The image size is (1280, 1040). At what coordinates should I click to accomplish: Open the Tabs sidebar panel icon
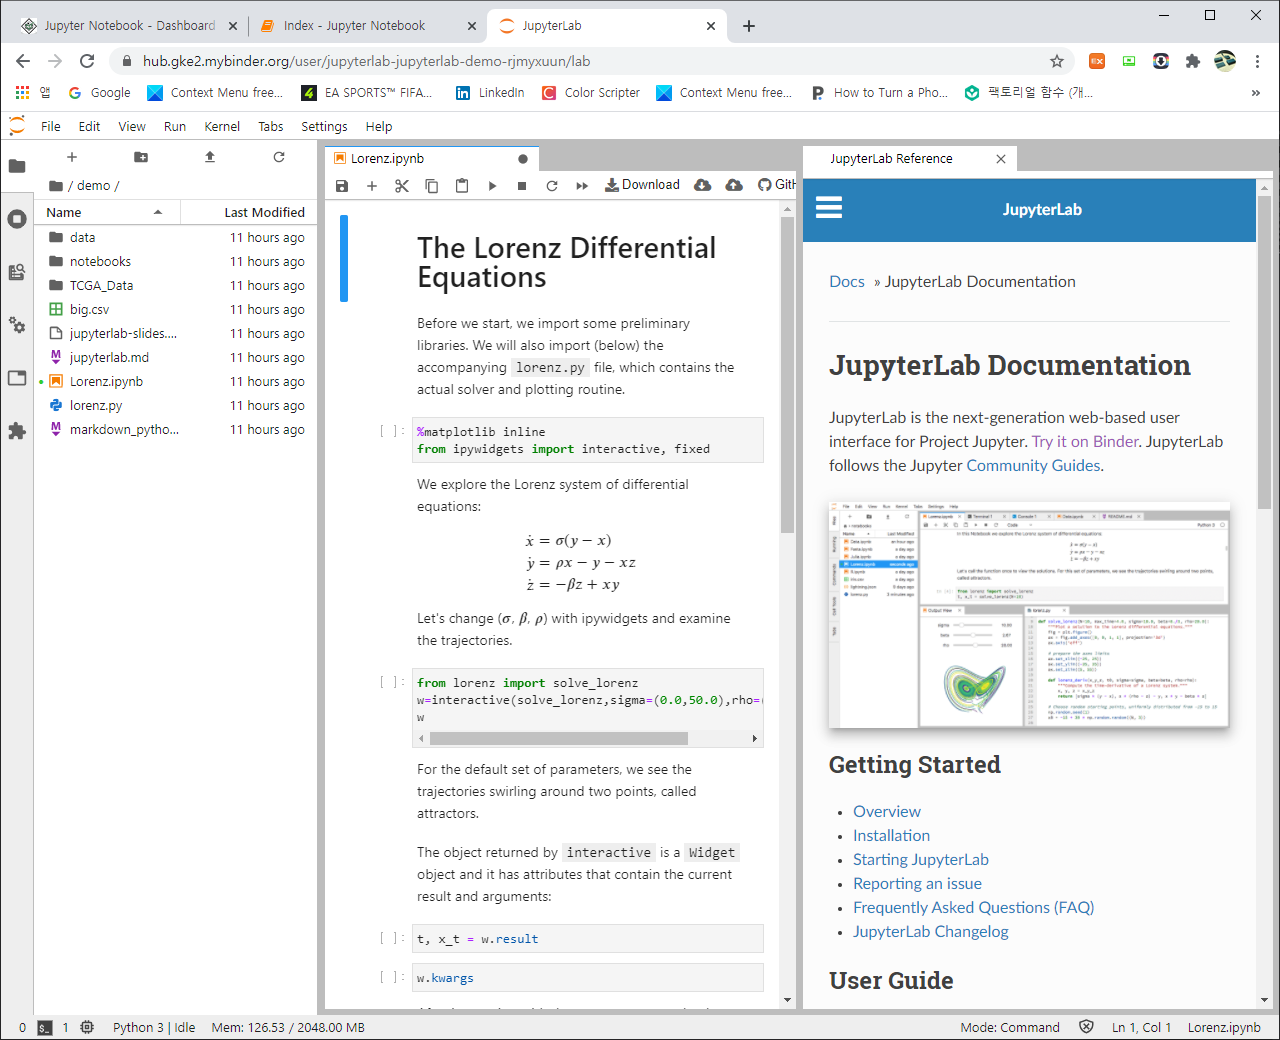click(17, 378)
